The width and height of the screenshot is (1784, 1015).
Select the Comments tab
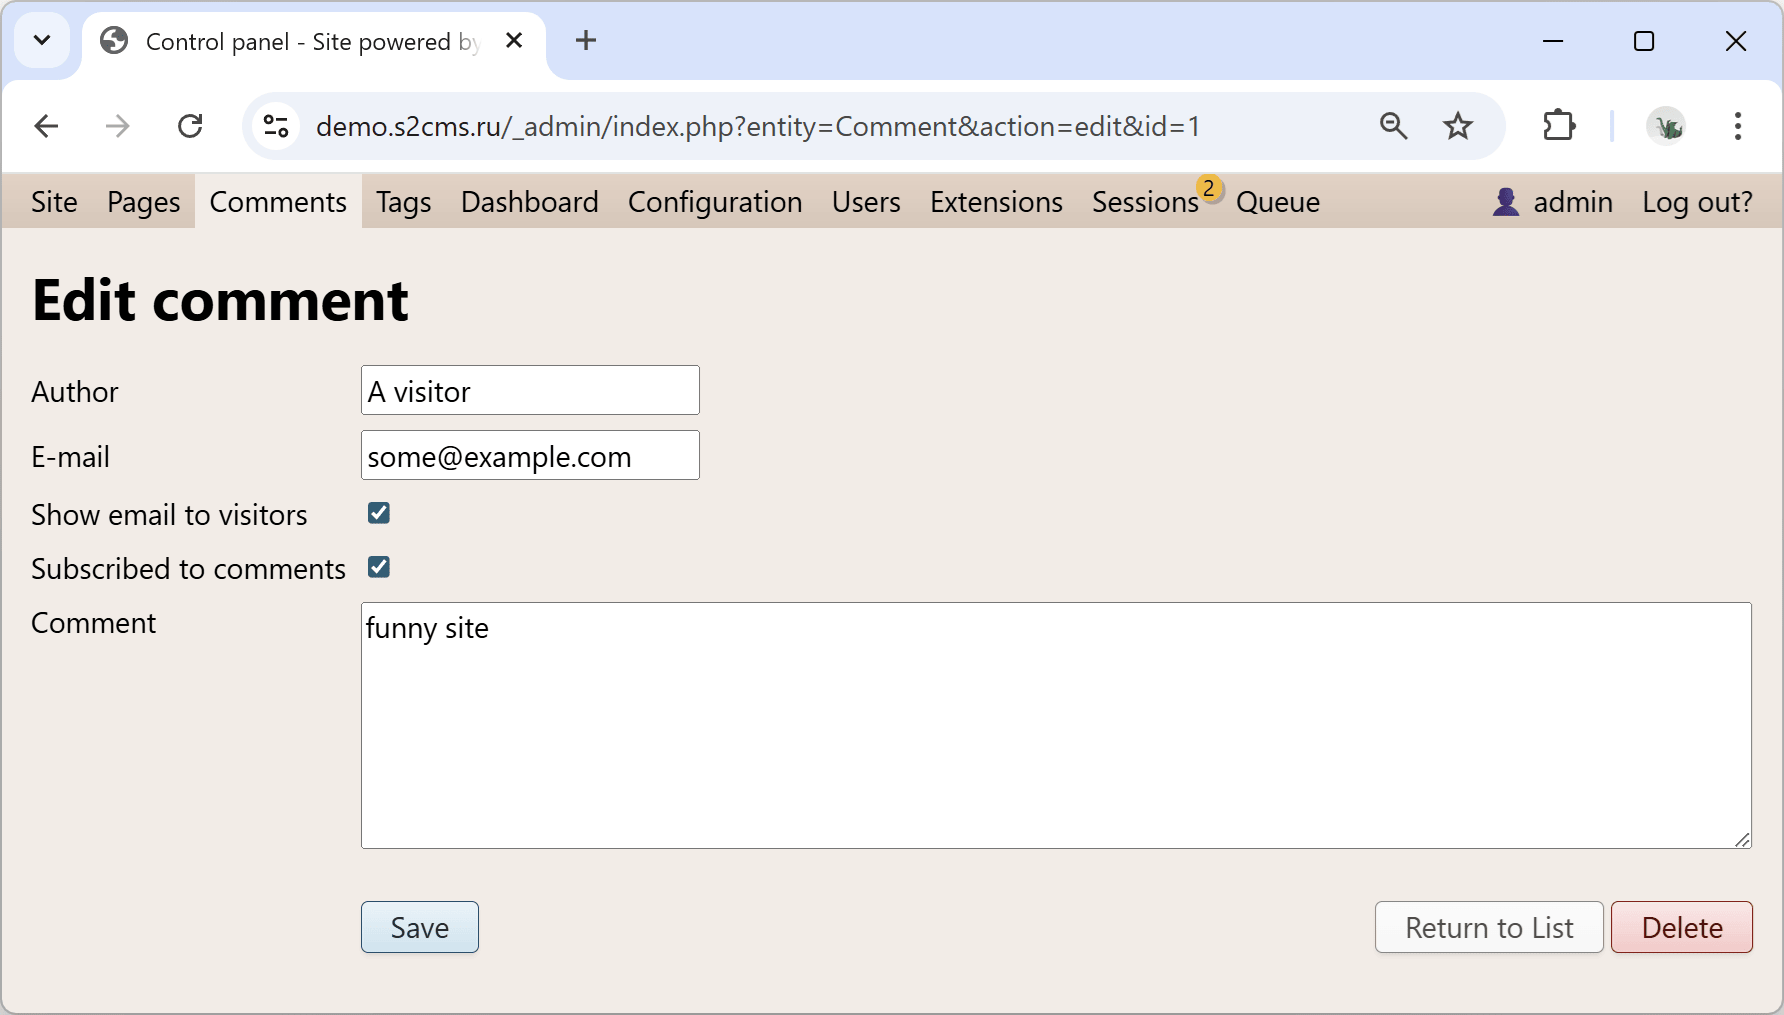coord(278,202)
